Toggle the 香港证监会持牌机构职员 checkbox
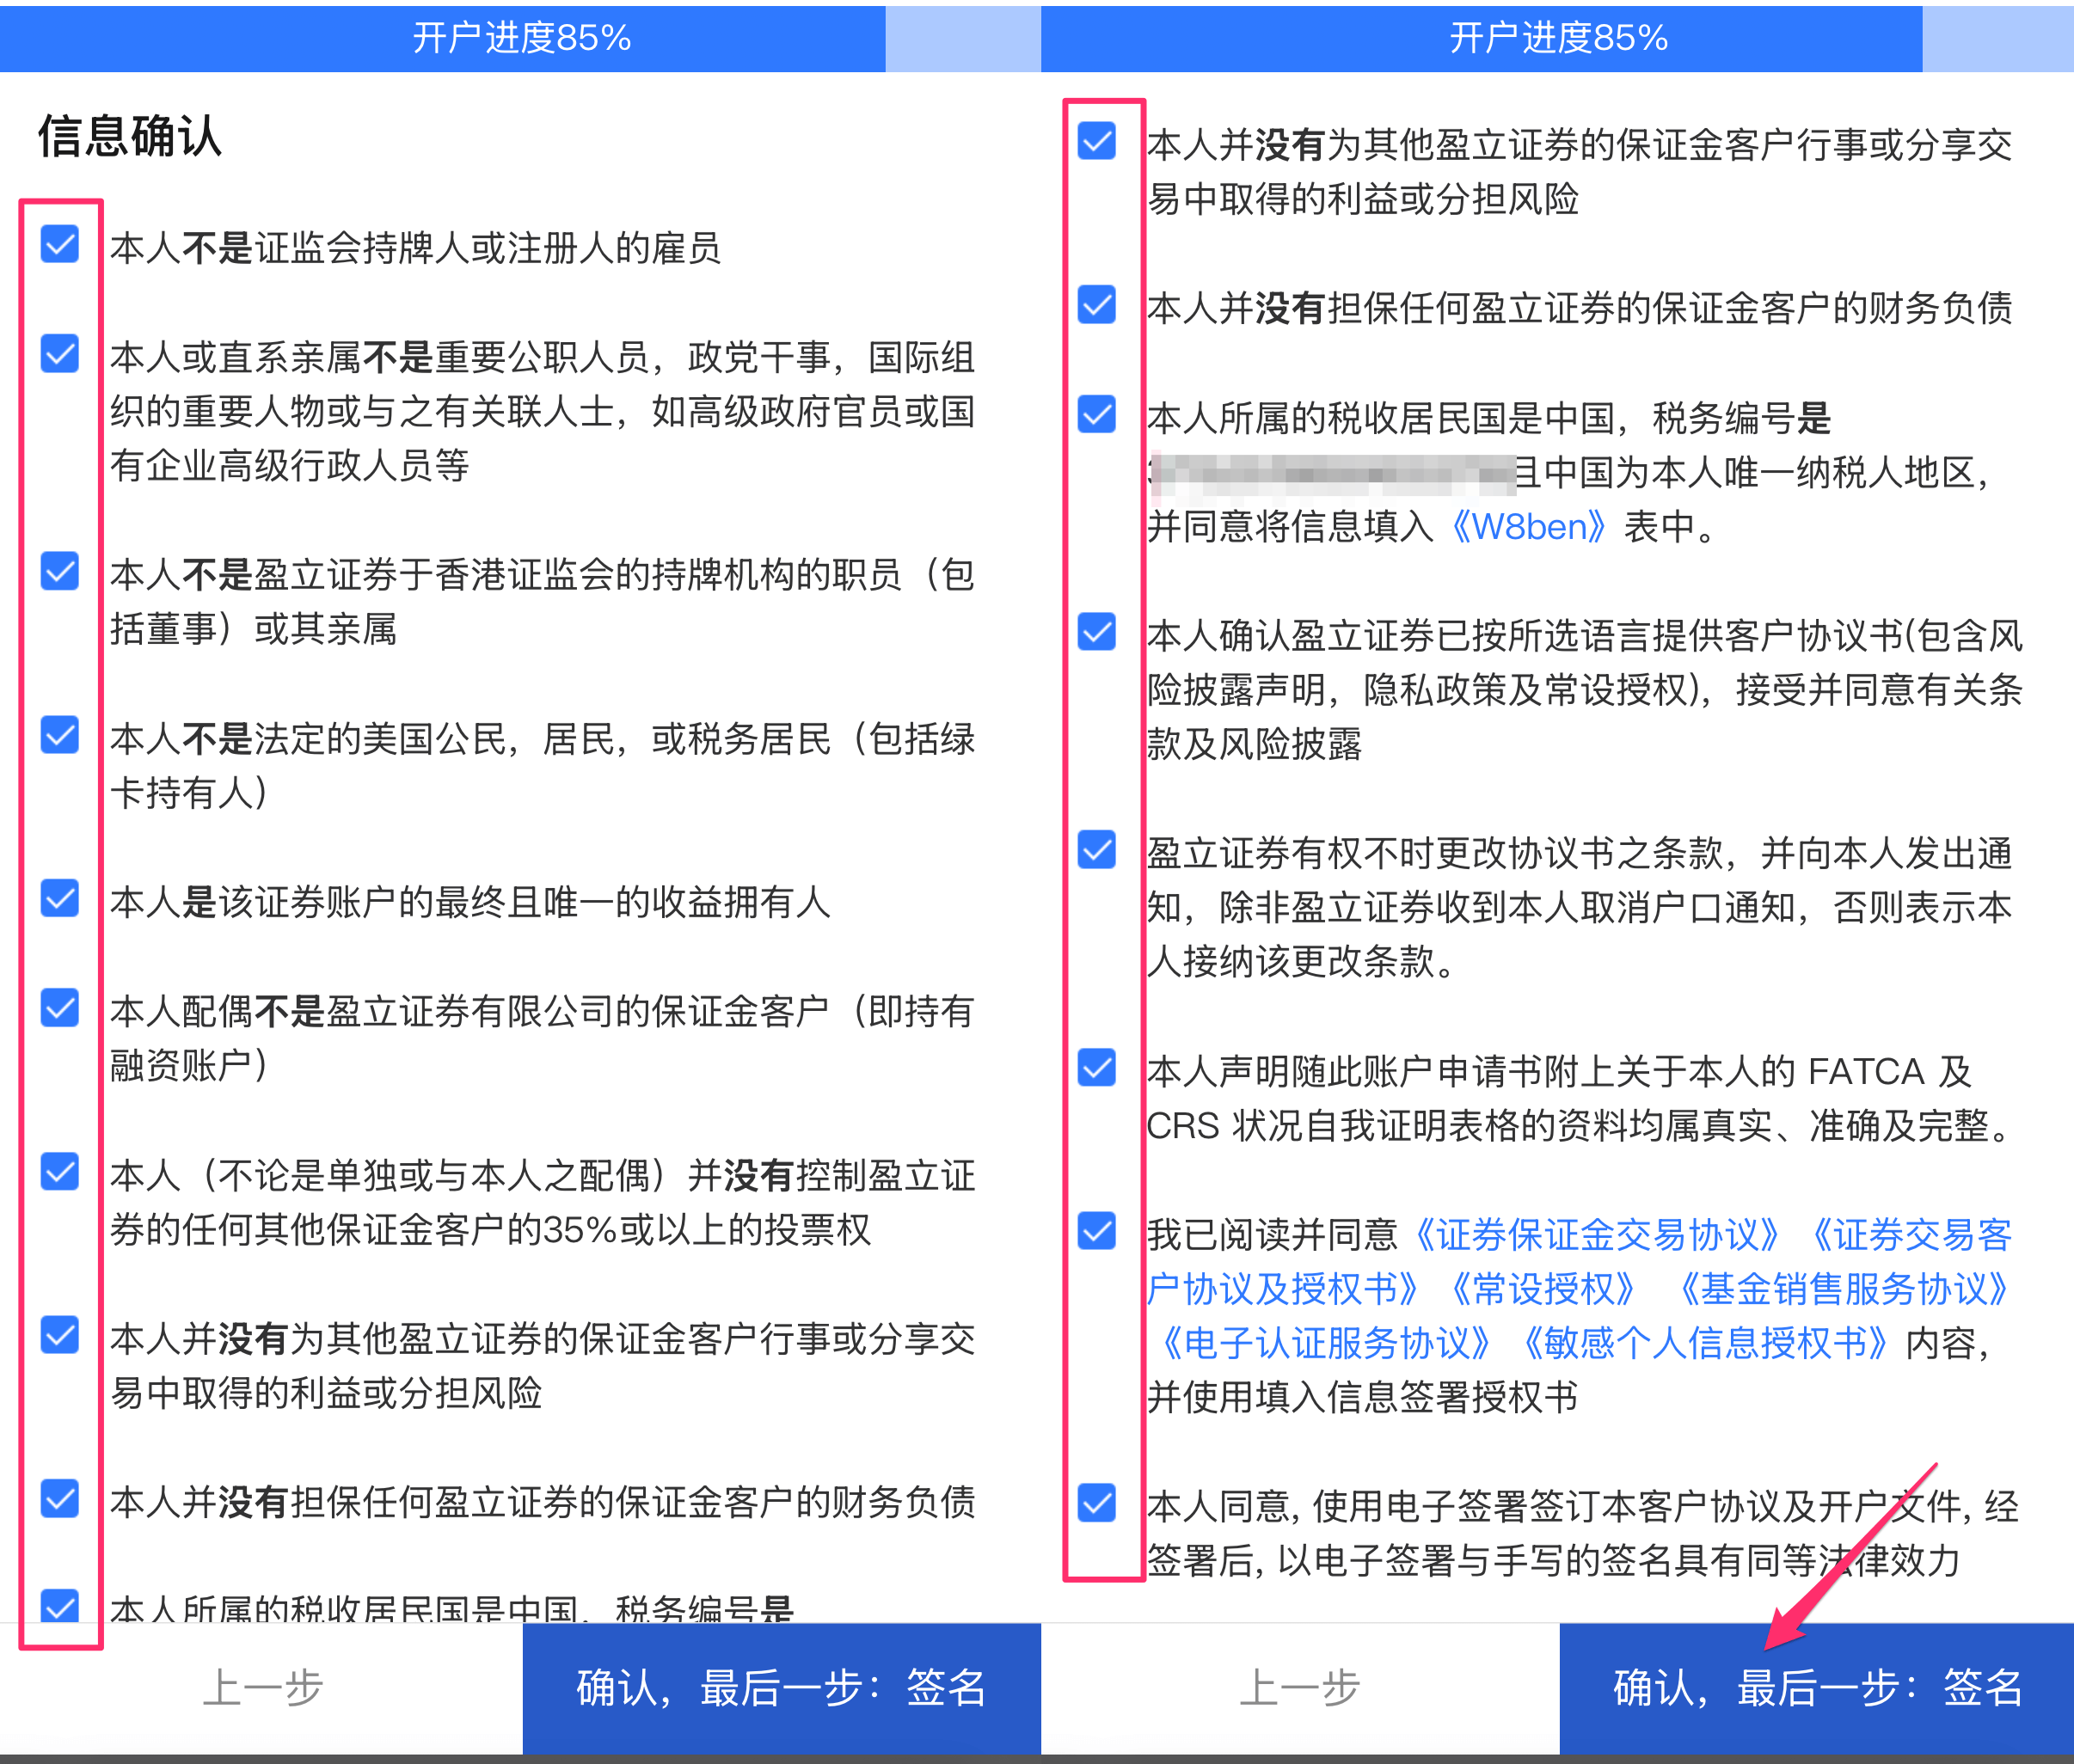This screenshot has height=1764, width=2074. [x=60, y=571]
